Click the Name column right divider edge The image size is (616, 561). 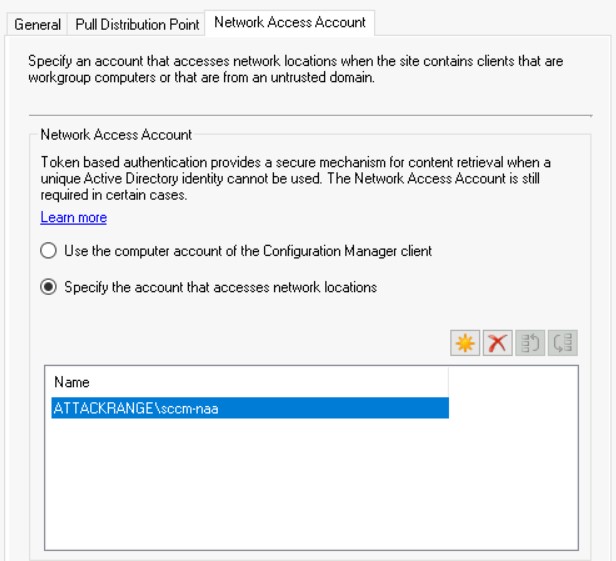click(x=448, y=382)
